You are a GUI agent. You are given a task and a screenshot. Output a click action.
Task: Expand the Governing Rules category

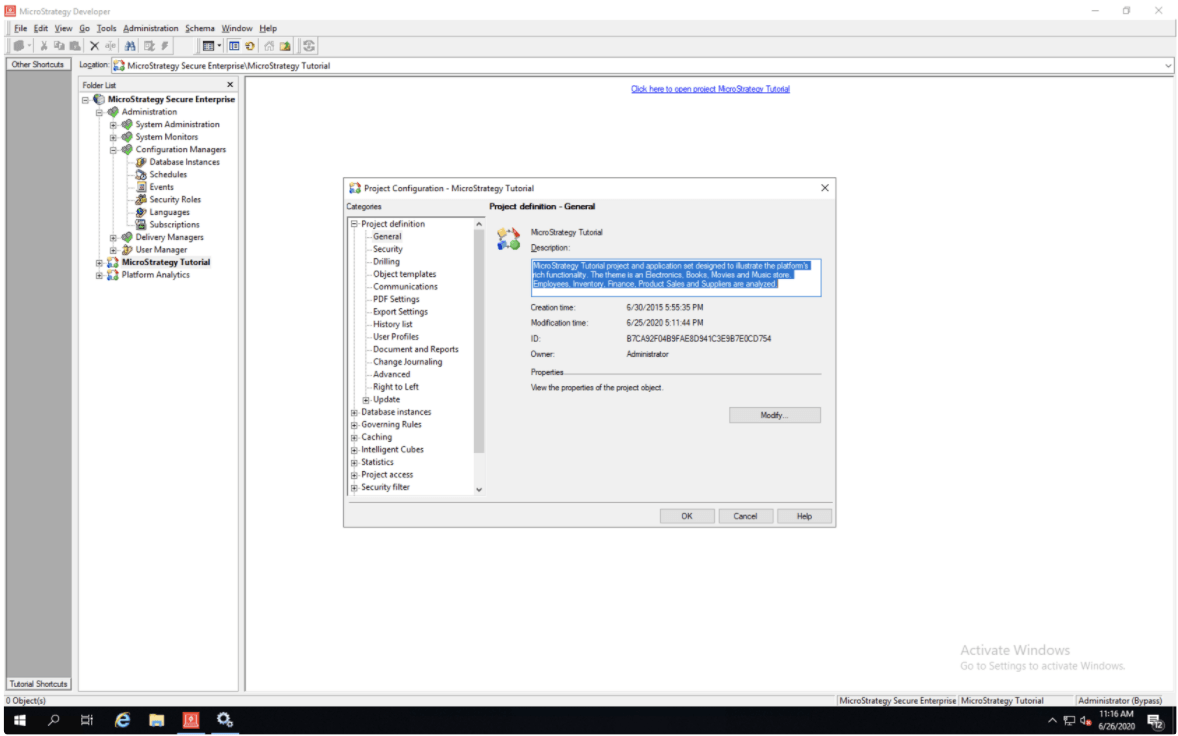click(354, 425)
